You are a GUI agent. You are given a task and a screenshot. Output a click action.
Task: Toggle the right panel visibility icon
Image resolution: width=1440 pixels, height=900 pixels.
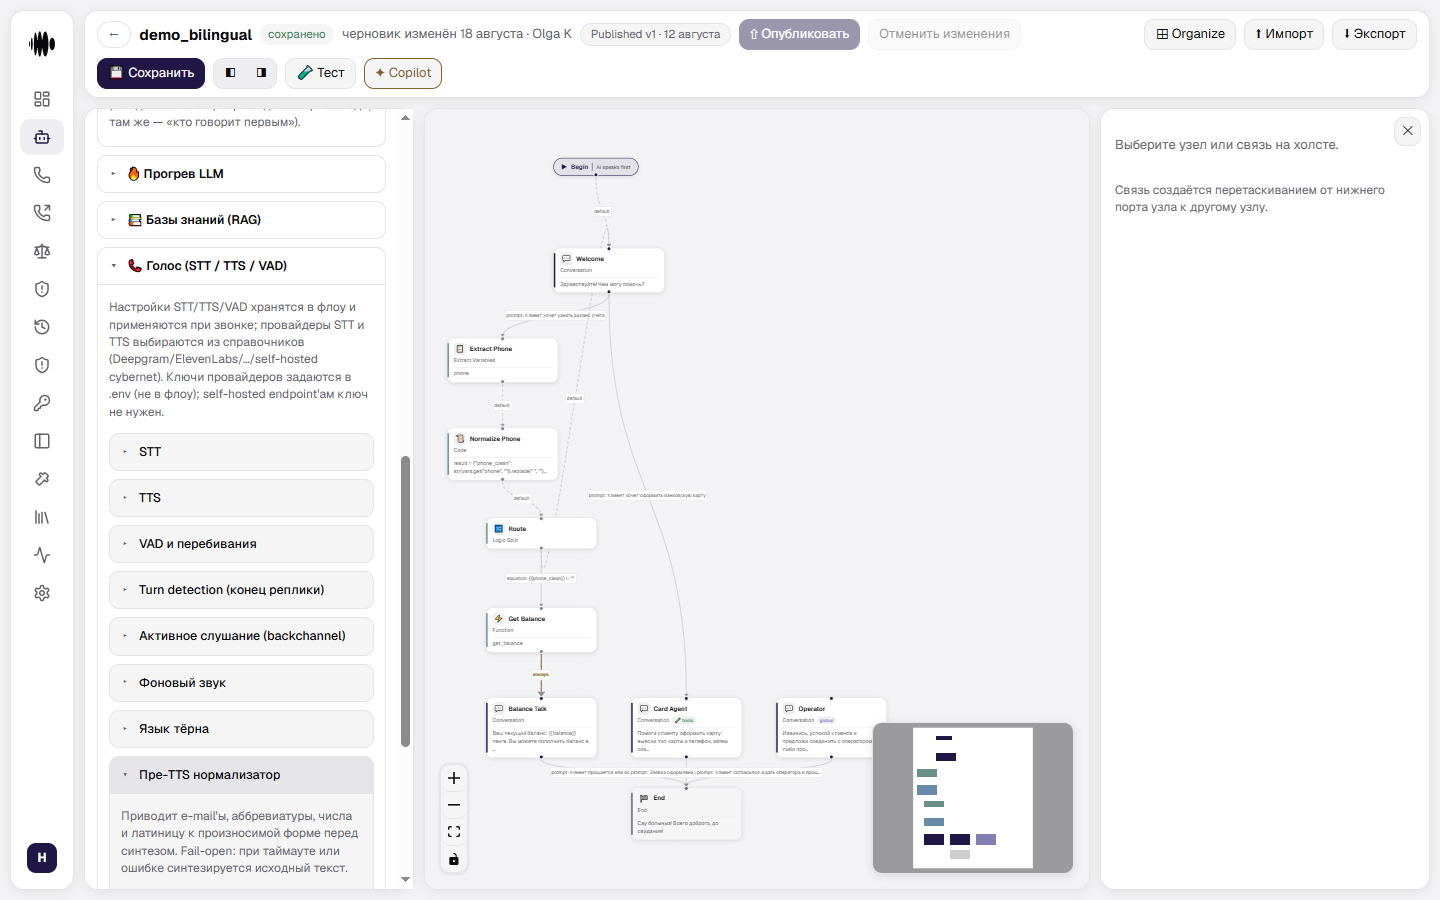coord(261,73)
